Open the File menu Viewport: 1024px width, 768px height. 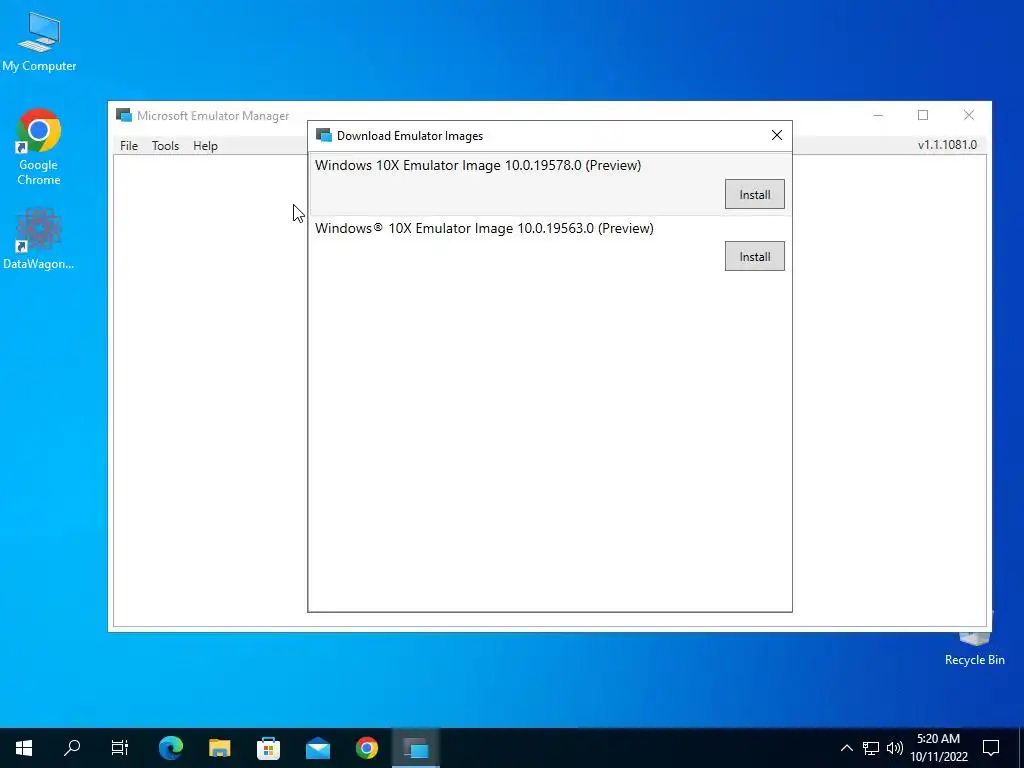(129, 146)
